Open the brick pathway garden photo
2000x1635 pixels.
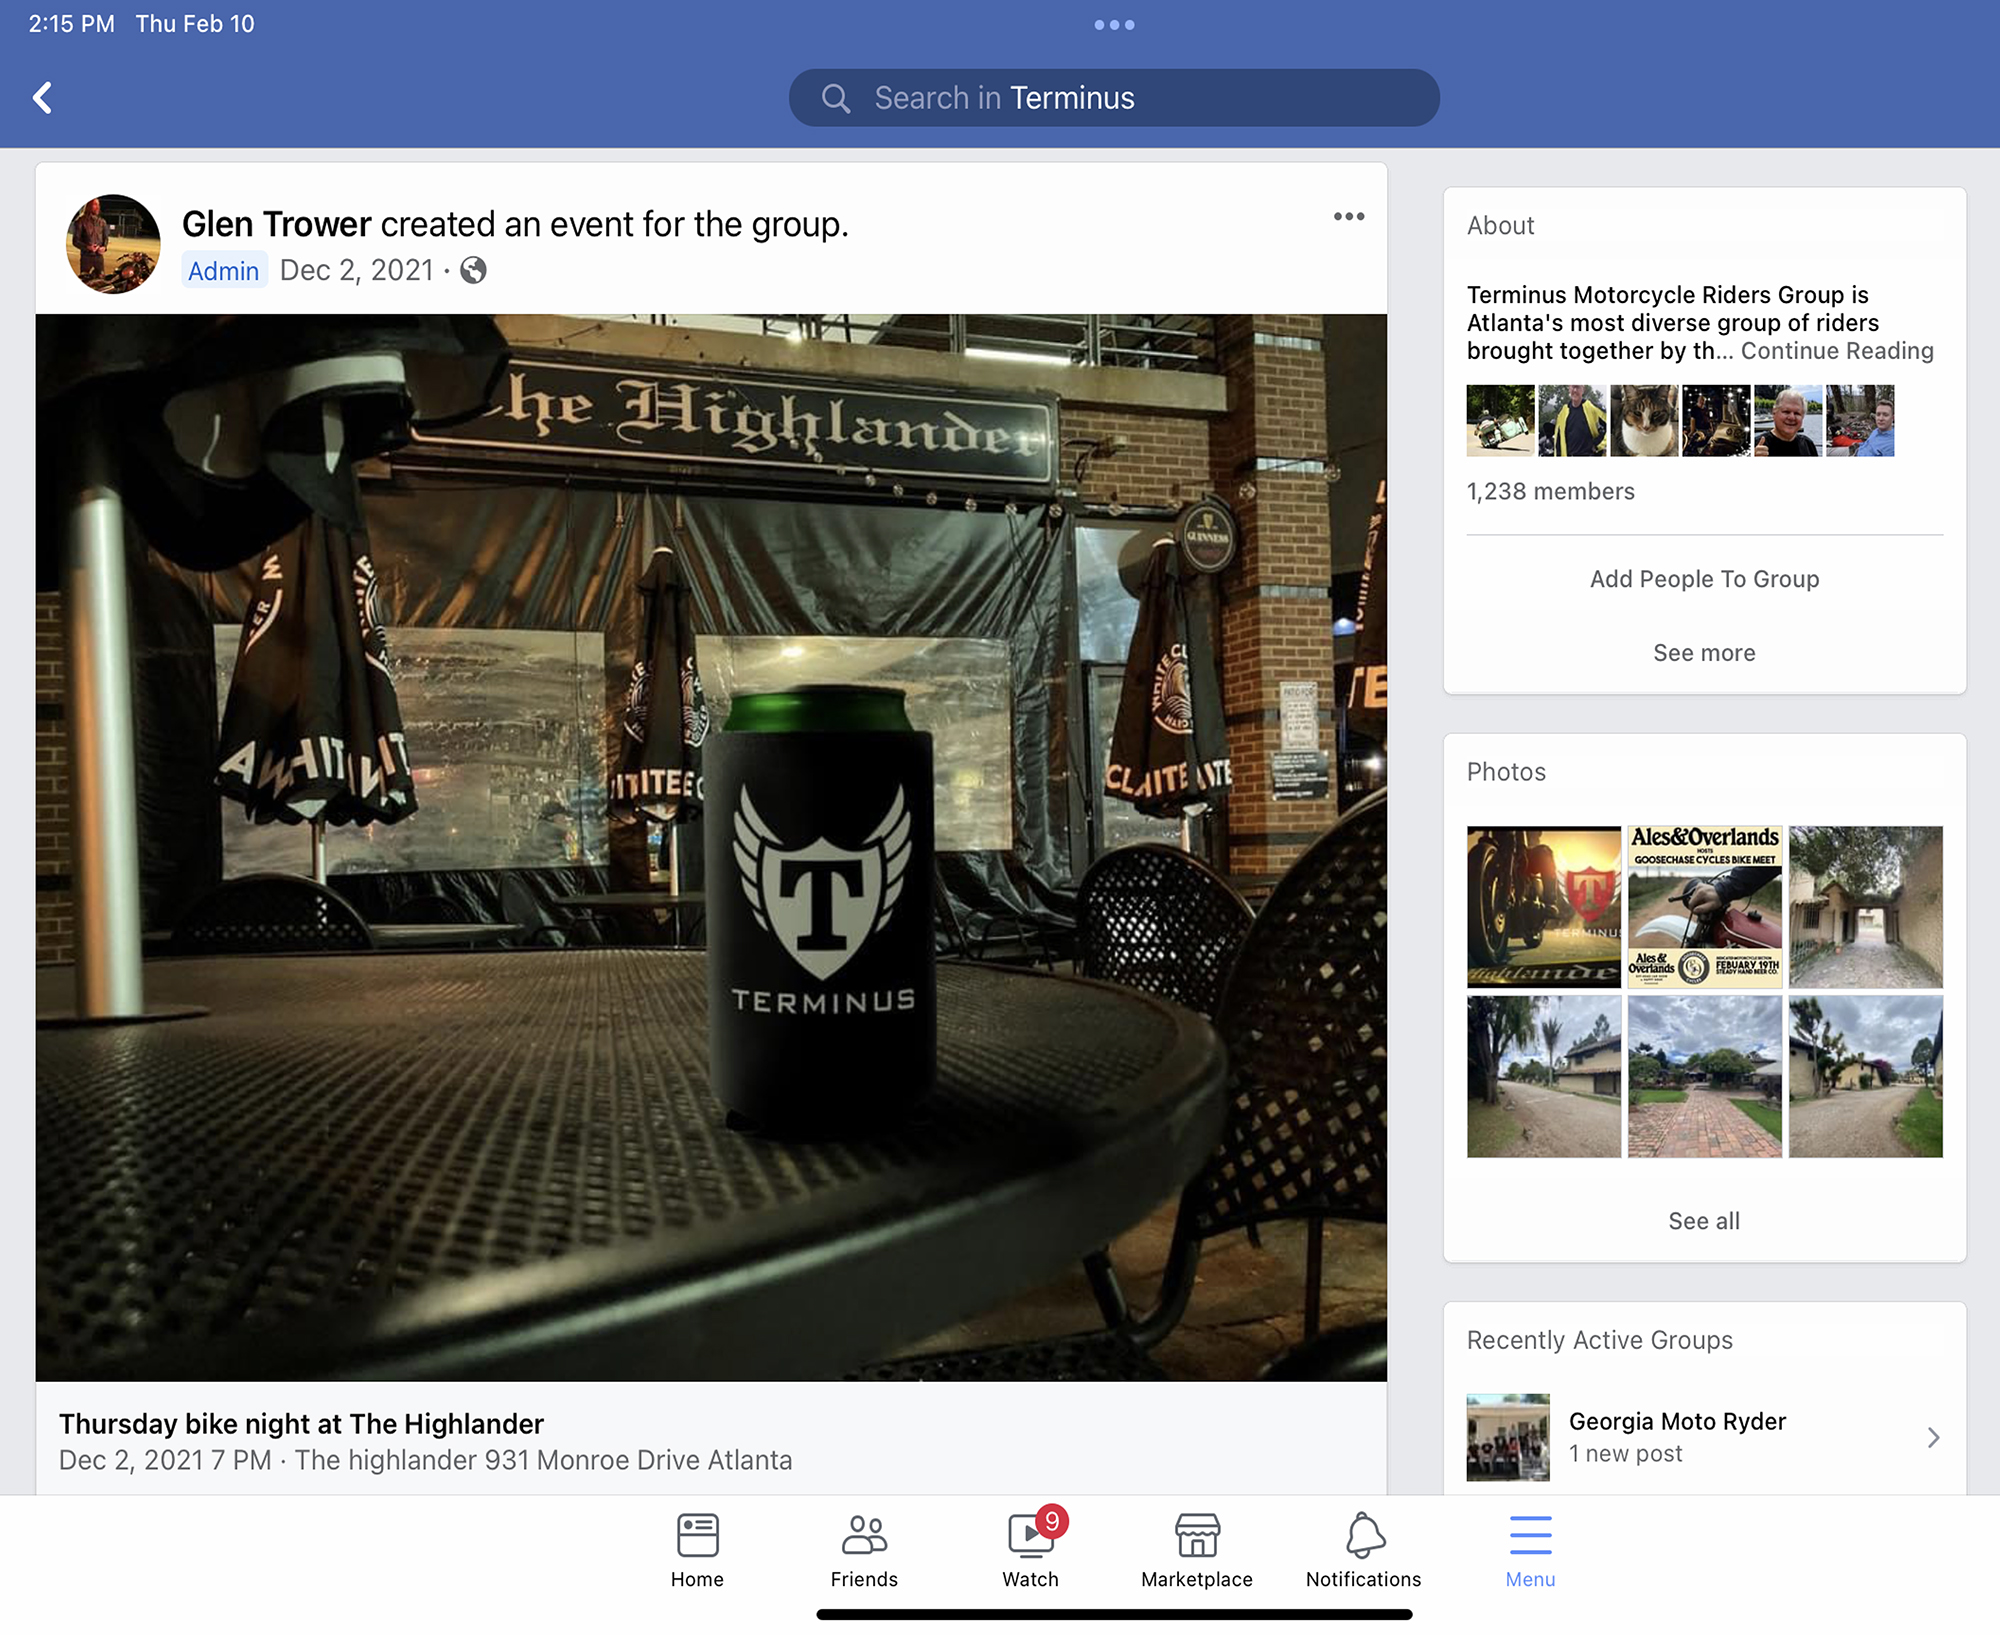click(1705, 1077)
